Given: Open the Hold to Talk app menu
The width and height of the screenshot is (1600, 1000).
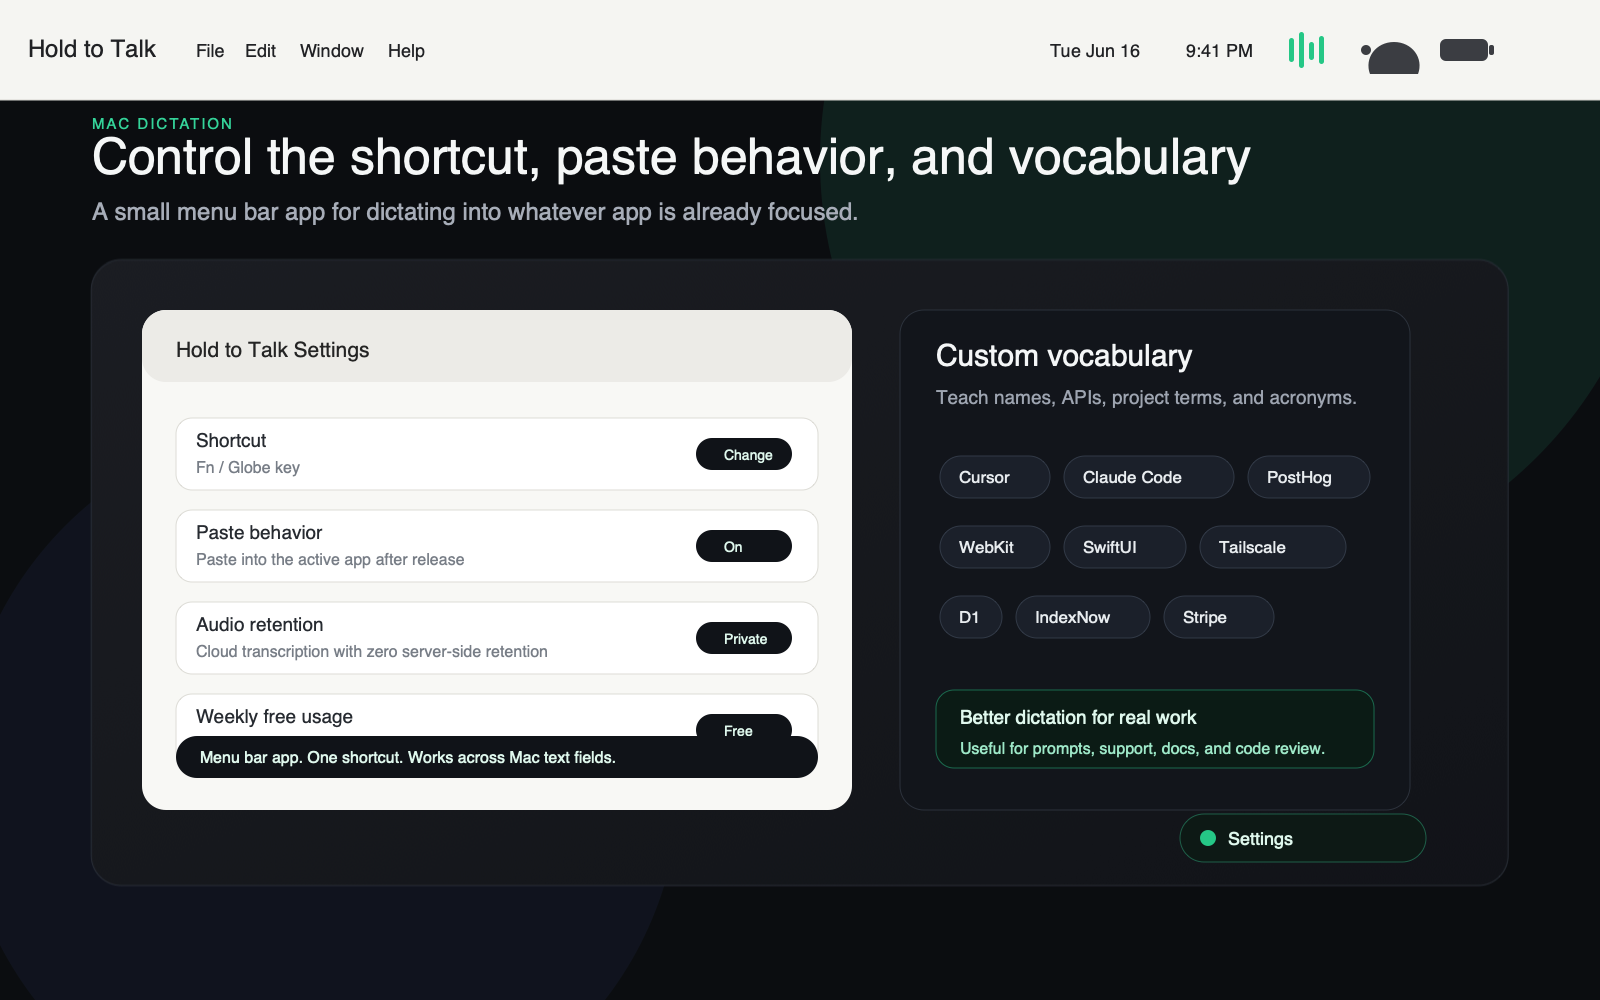Looking at the screenshot, I should pos(92,49).
